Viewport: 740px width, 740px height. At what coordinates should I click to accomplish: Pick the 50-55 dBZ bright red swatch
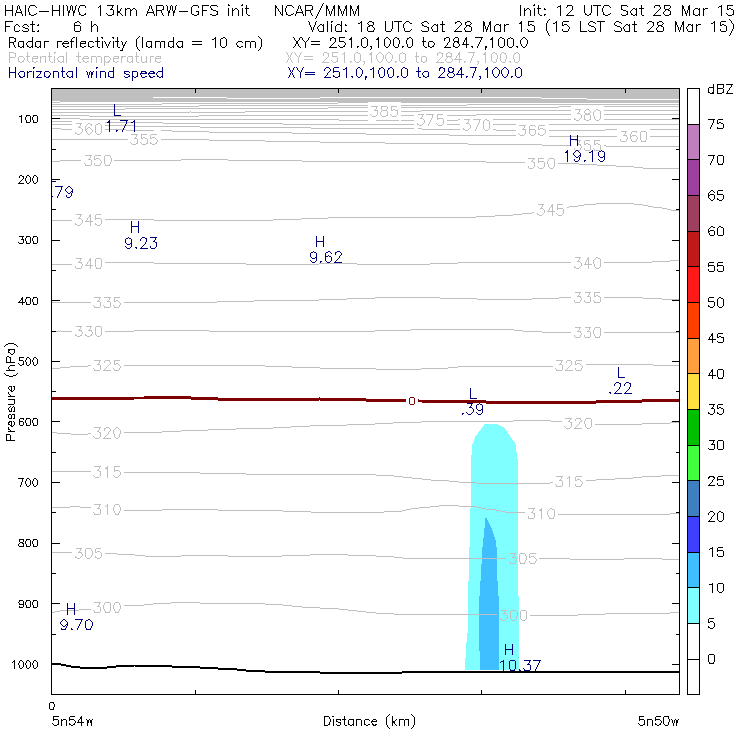click(x=693, y=285)
